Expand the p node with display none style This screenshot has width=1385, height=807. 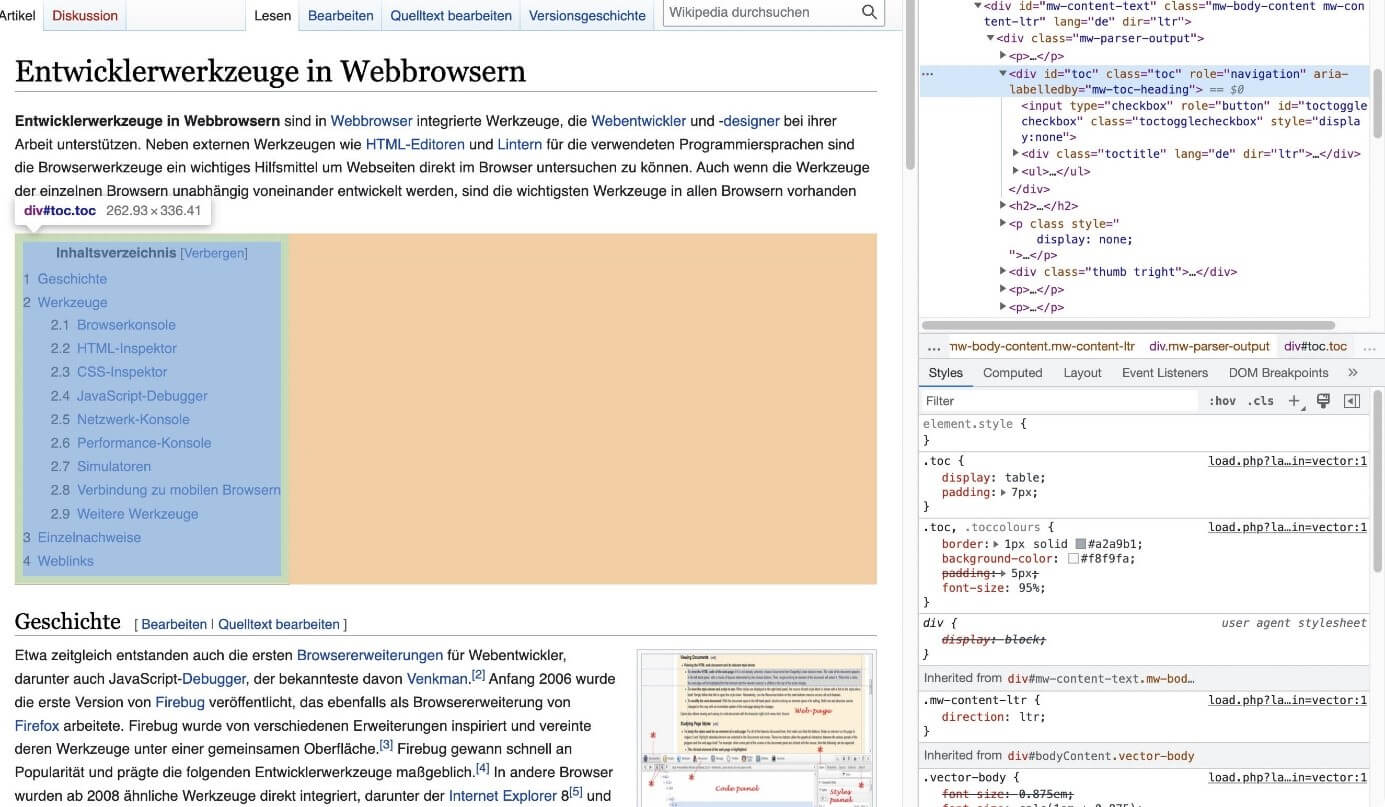tap(1003, 224)
